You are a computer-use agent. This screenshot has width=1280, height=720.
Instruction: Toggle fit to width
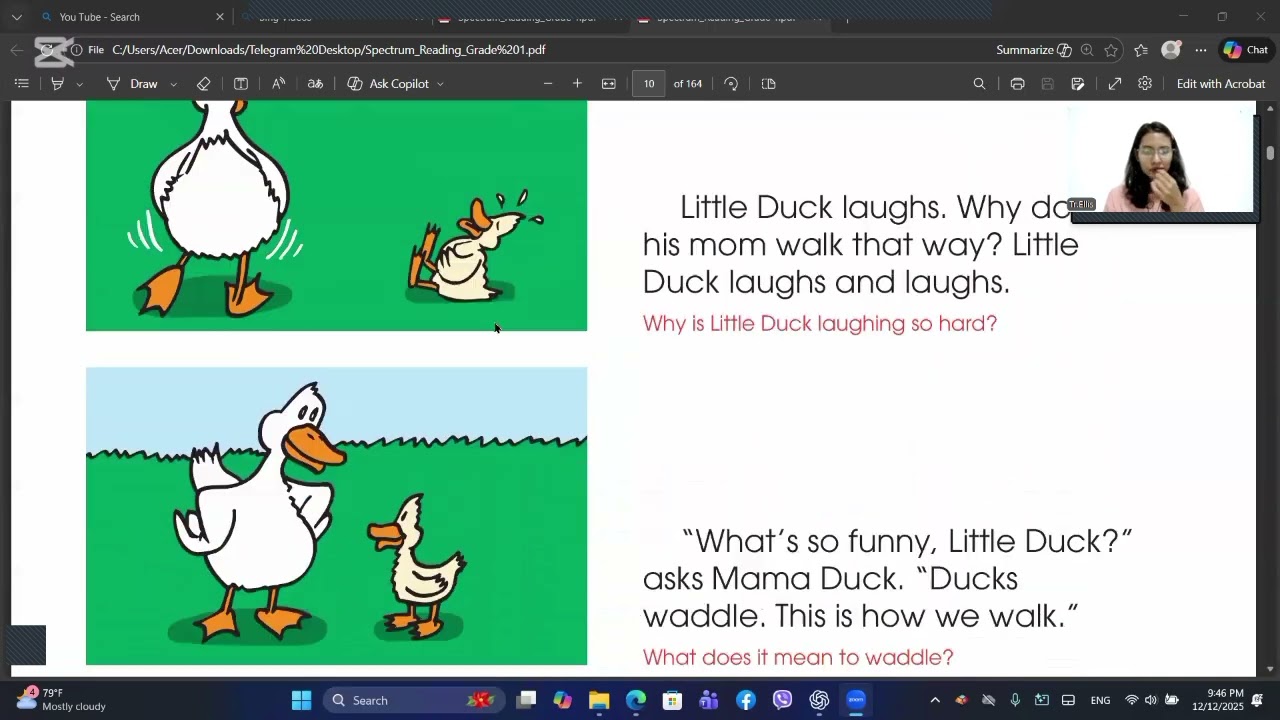tap(608, 84)
